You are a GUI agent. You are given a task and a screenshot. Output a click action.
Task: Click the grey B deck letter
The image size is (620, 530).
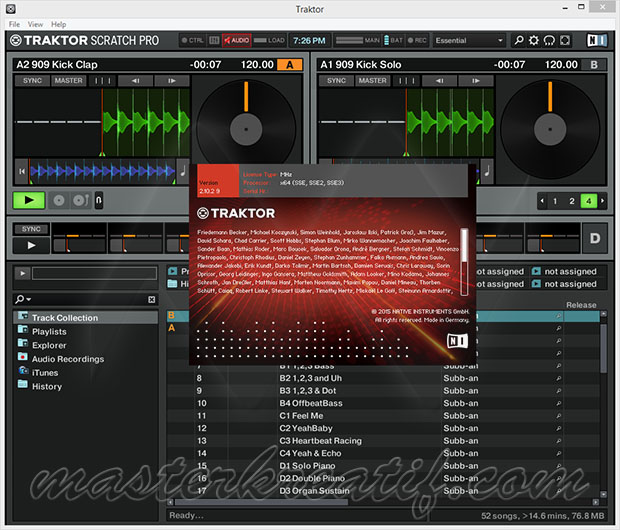[x=594, y=65]
